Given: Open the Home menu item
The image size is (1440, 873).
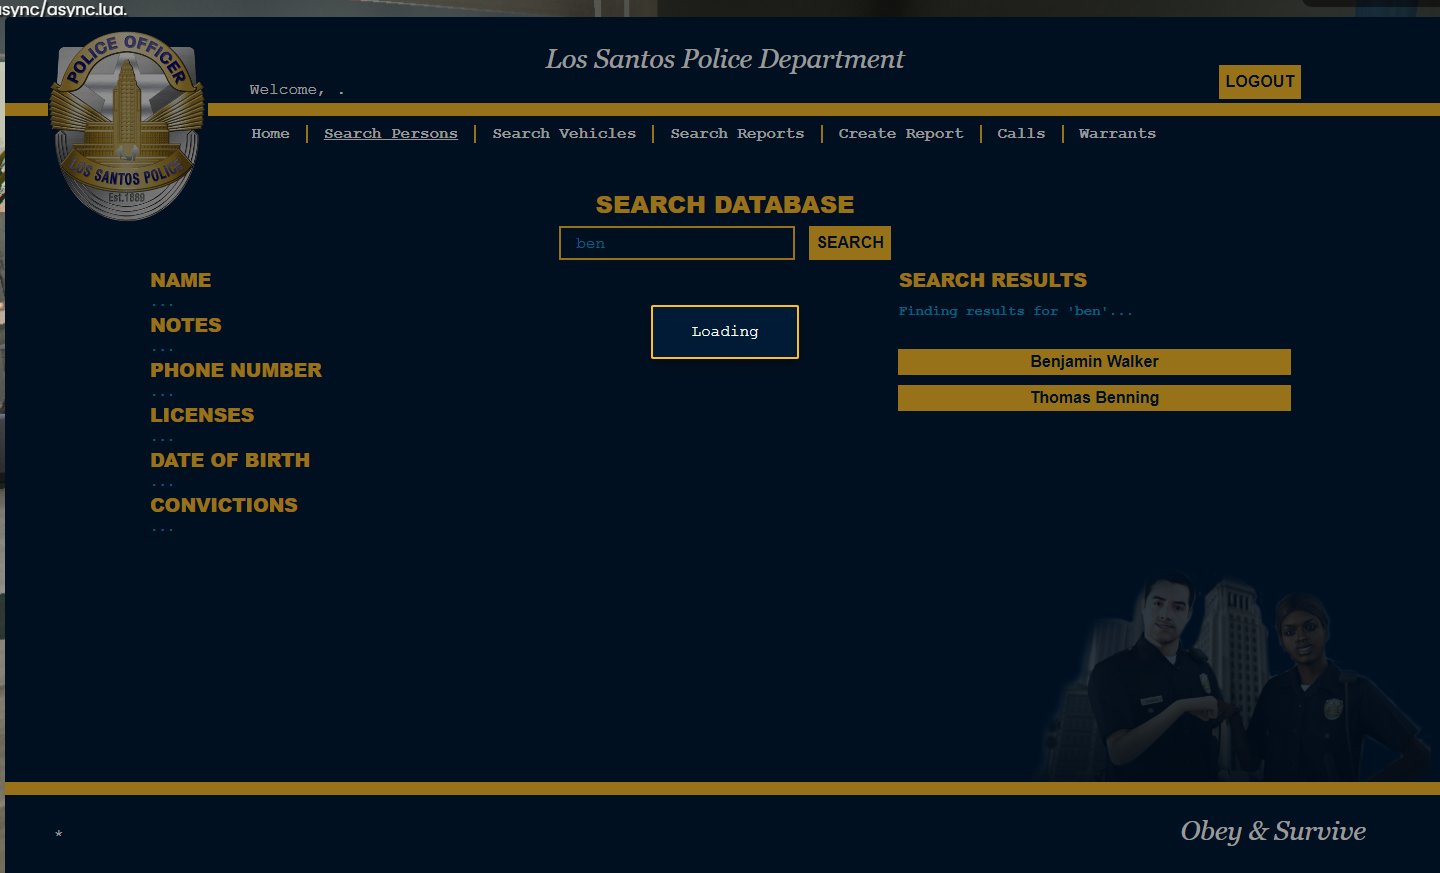Looking at the screenshot, I should click(x=270, y=134).
